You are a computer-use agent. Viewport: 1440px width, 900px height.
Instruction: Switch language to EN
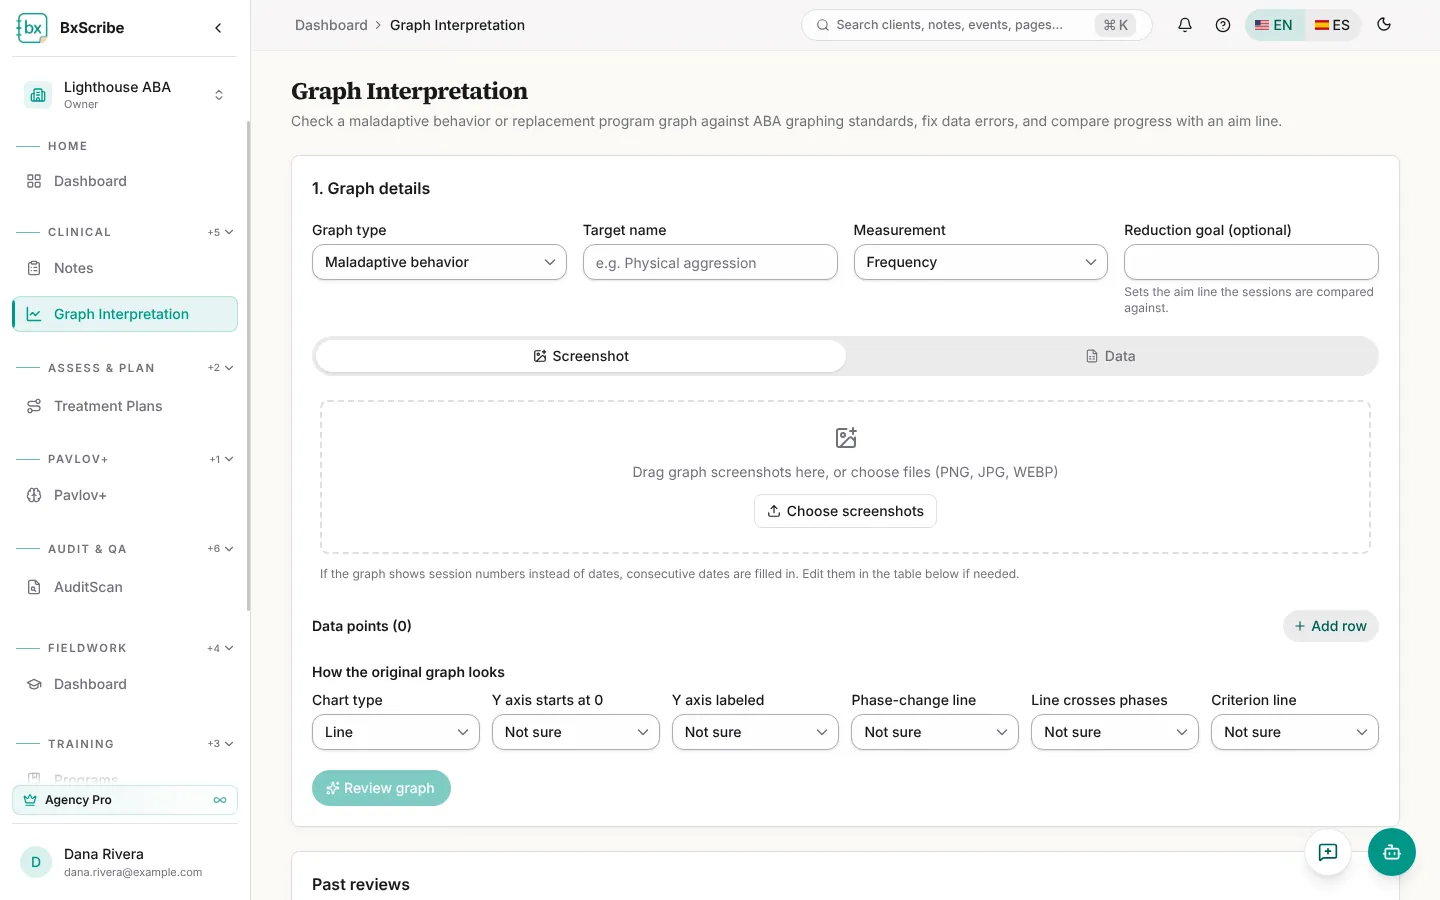1274,25
